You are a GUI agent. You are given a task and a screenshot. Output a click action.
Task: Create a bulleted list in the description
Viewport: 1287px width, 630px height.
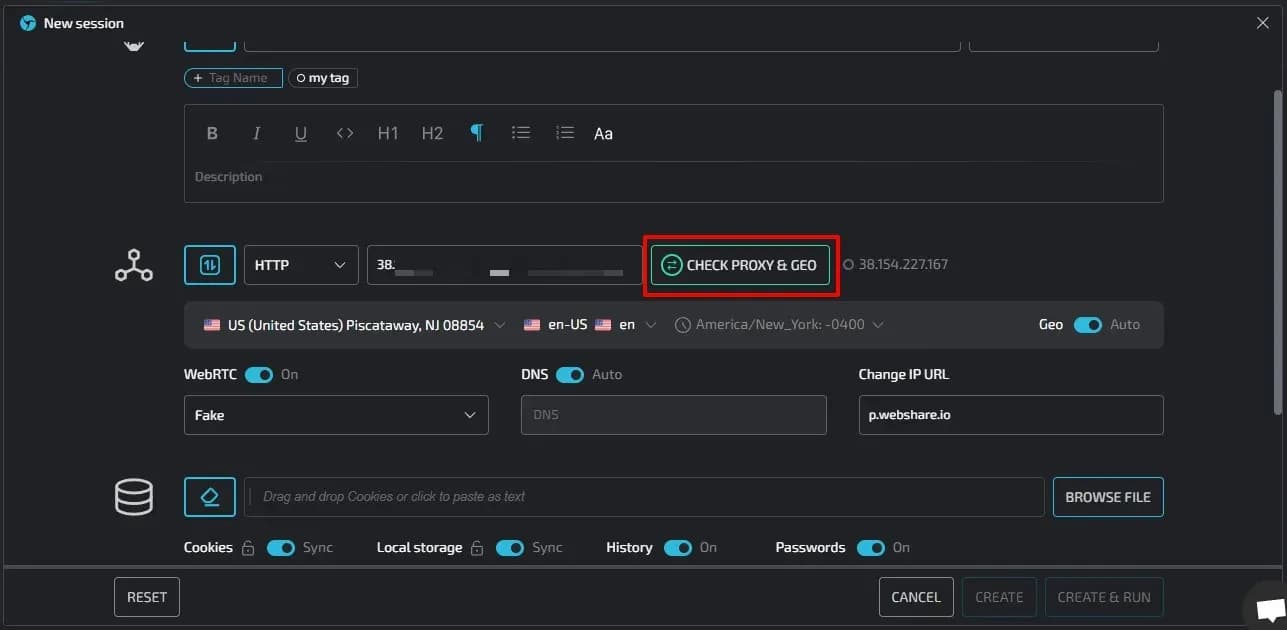click(x=521, y=132)
